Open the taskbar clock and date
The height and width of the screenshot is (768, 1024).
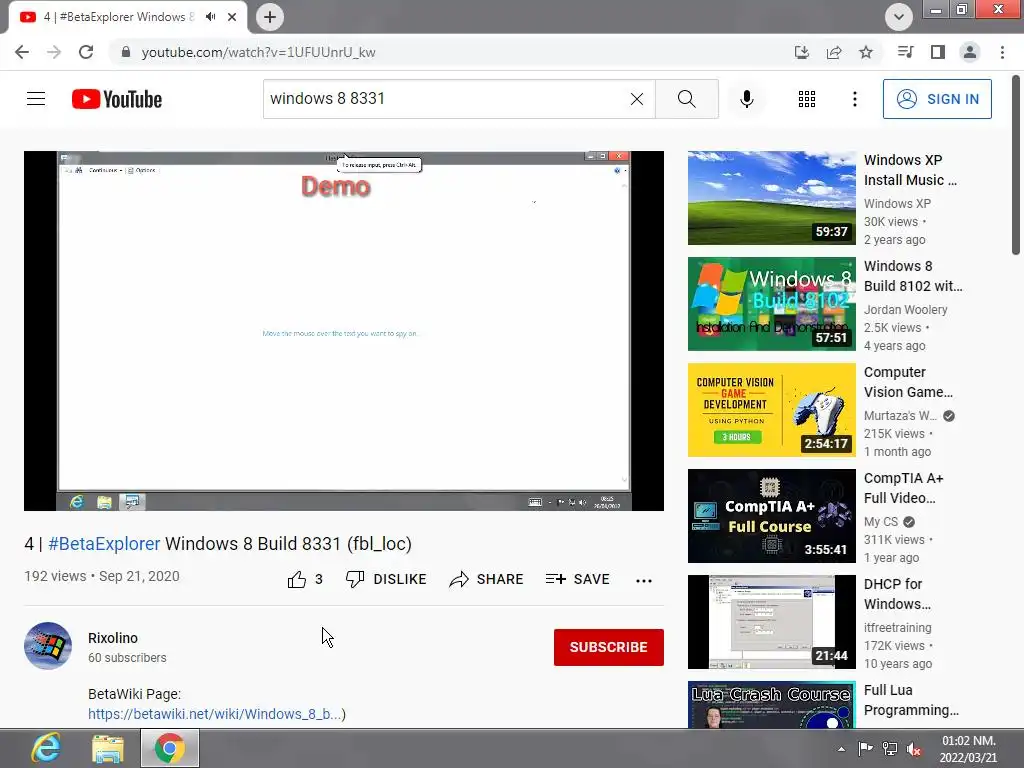[x=968, y=749]
